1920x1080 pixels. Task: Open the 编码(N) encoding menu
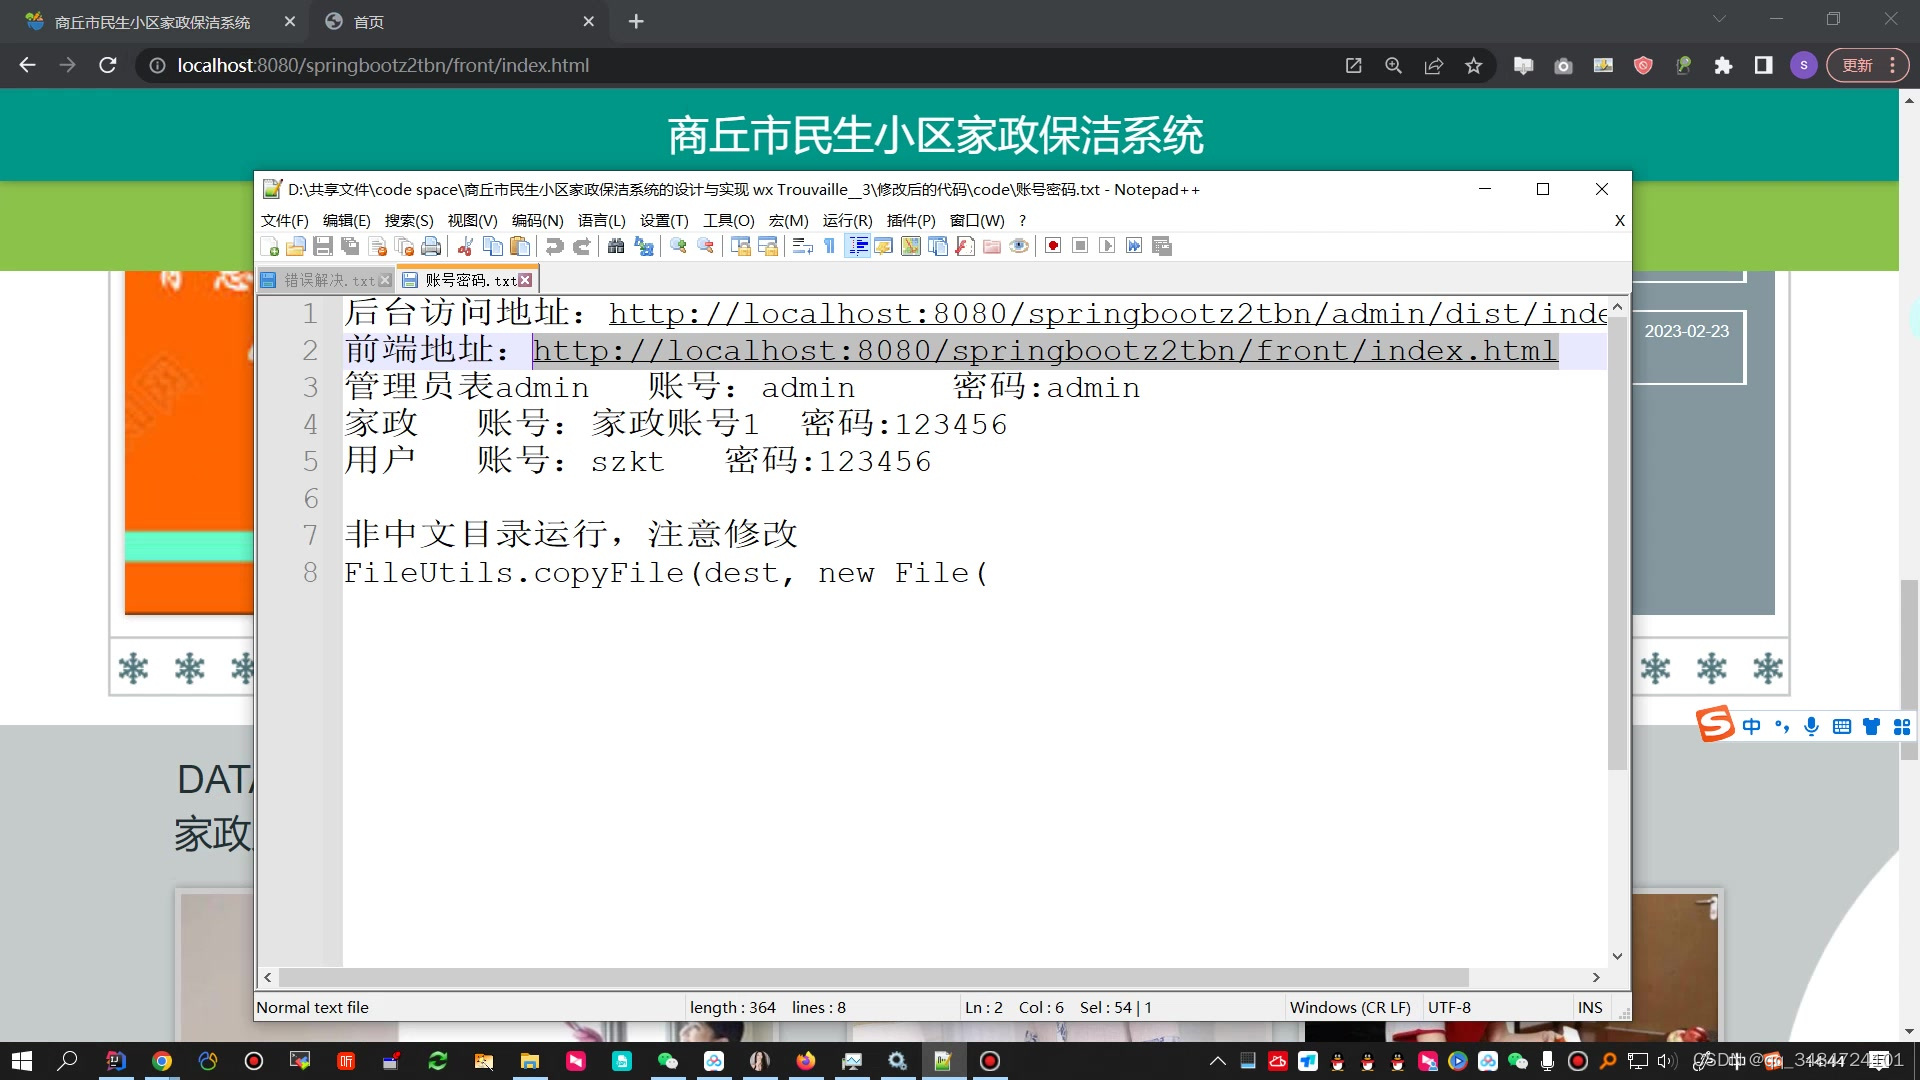537,220
